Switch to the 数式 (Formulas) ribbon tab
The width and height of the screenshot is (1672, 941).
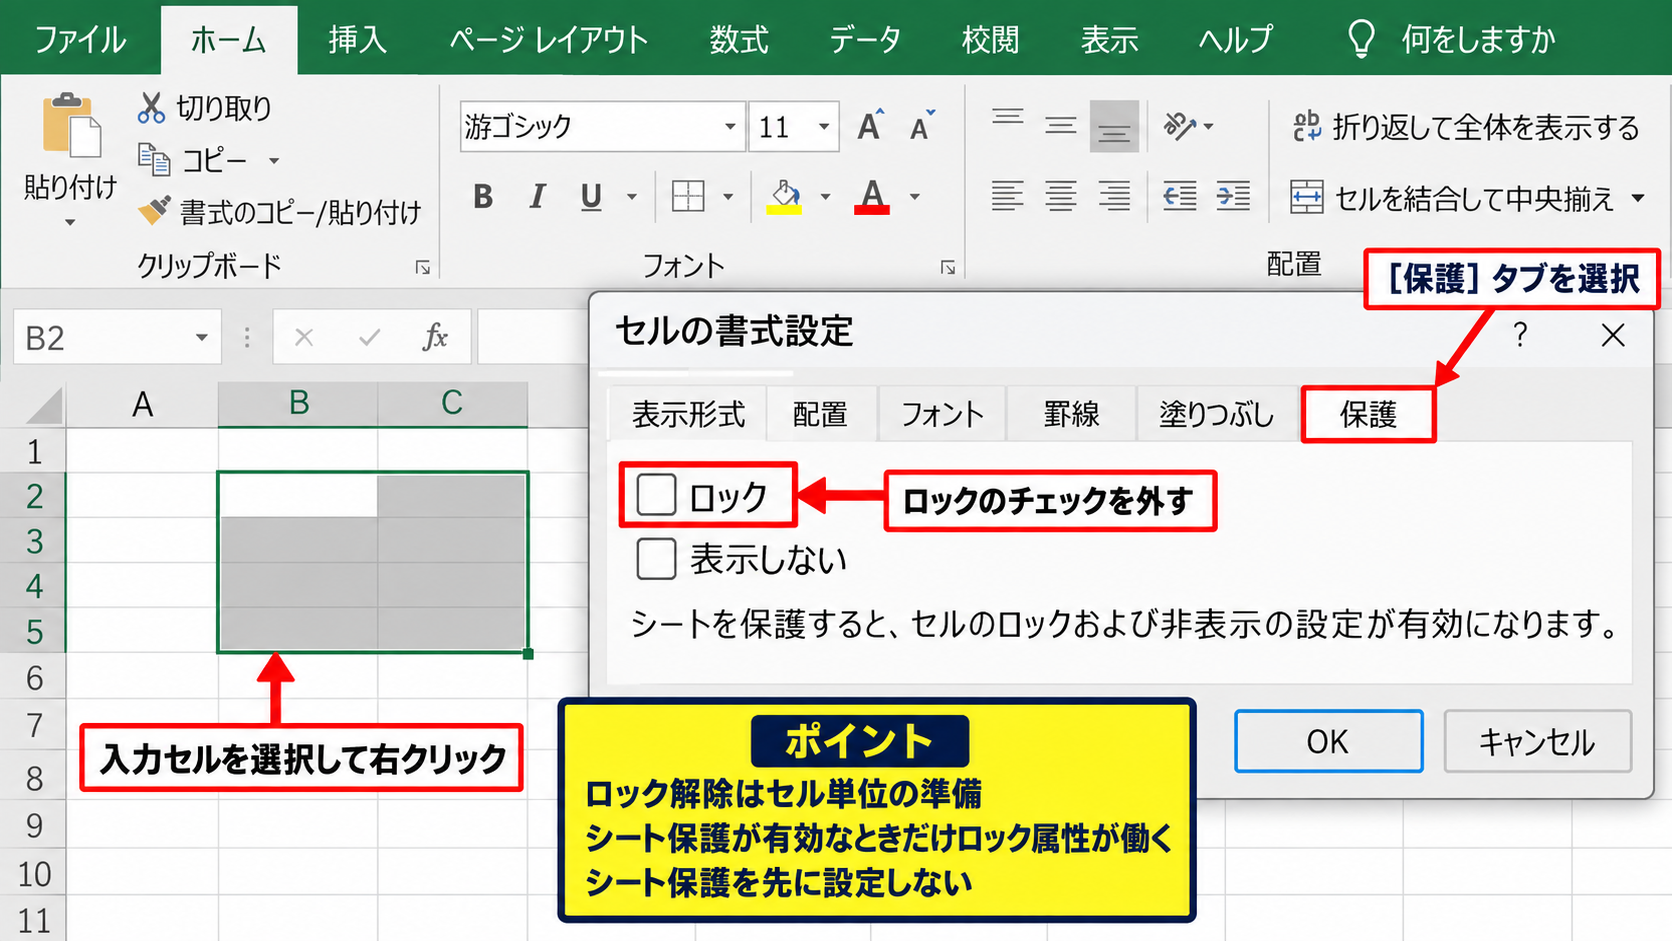pyautogui.click(x=739, y=40)
